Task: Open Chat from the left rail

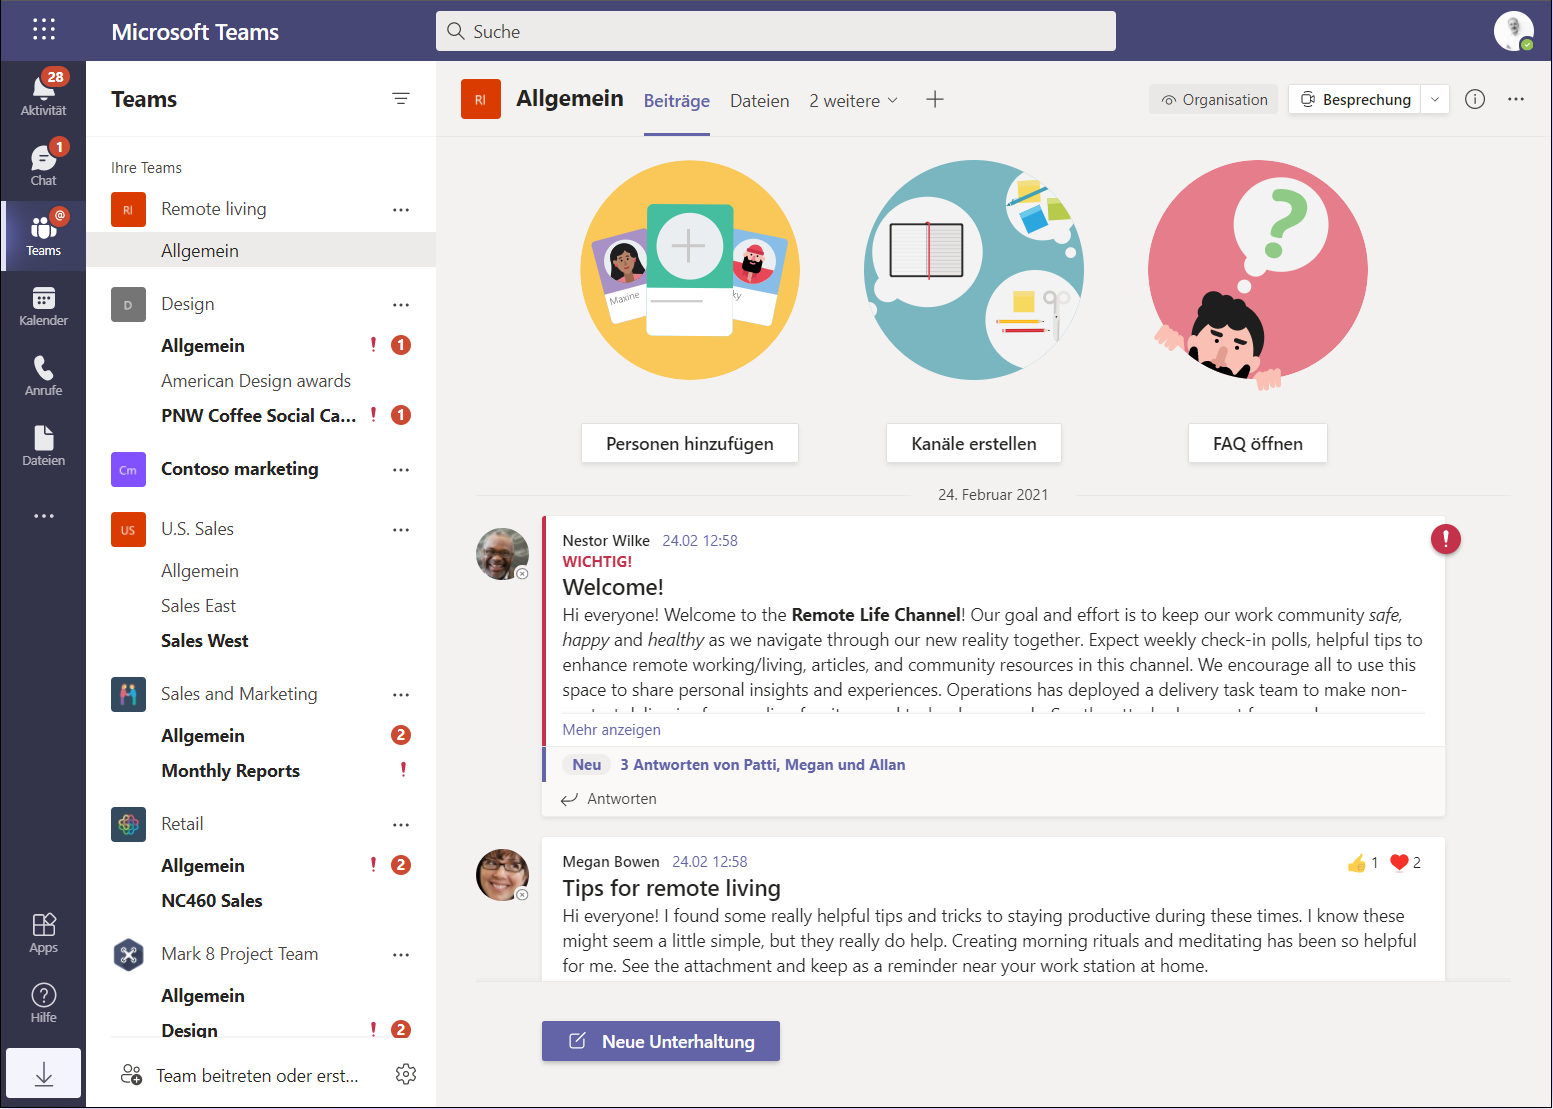Action: [x=43, y=163]
